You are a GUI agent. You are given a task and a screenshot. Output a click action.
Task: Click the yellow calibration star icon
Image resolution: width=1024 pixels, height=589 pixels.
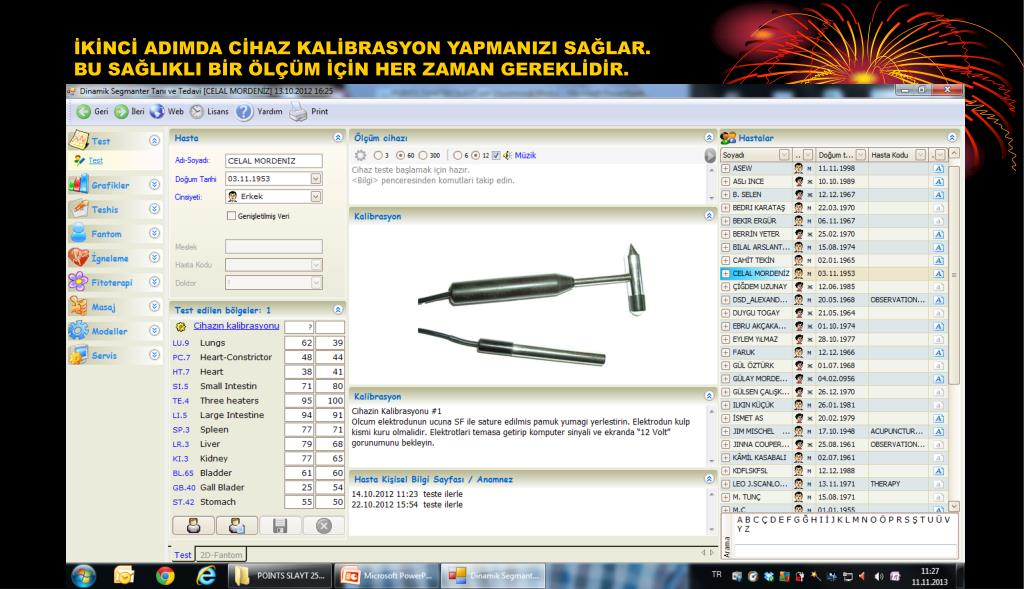181,326
